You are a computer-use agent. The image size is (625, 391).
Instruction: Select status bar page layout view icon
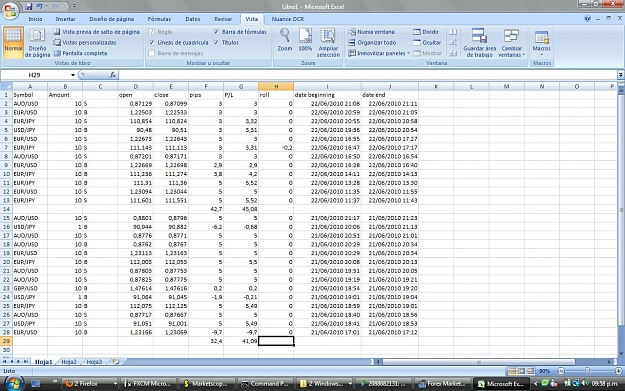pyautogui.click(x=521, y=371)
